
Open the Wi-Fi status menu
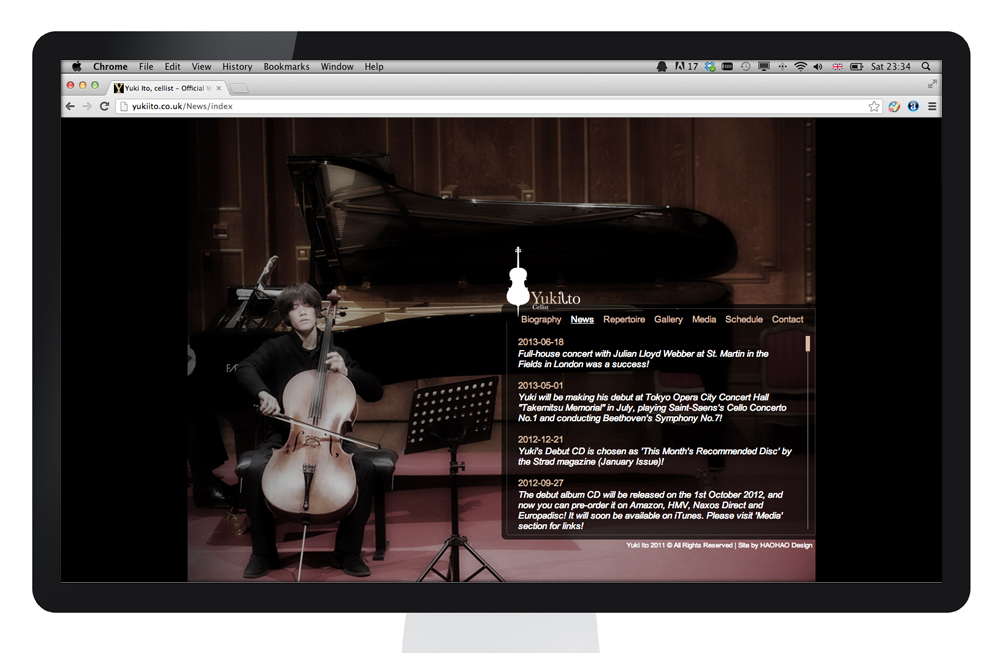[x=800, y=66]
